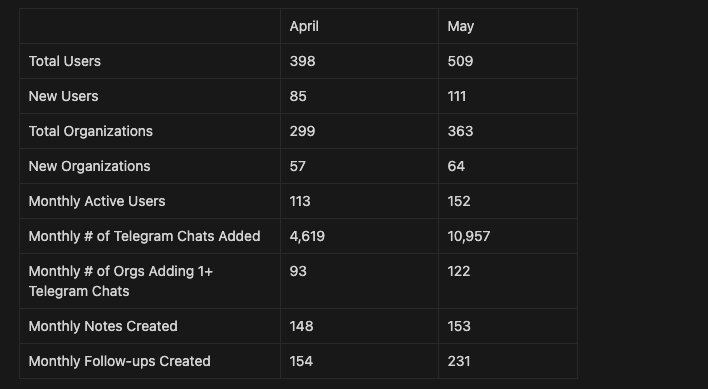Click the 4,619 Telegram chats cell
708x389 pixels.
359,236
